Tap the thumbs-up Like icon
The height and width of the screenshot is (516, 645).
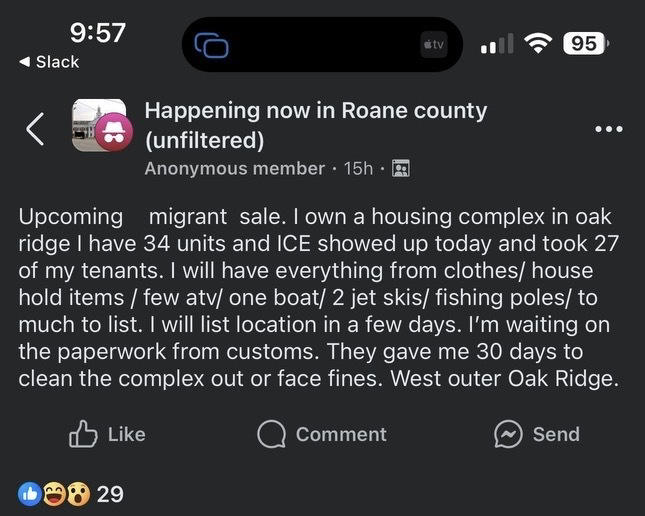[x=82, y=433]
